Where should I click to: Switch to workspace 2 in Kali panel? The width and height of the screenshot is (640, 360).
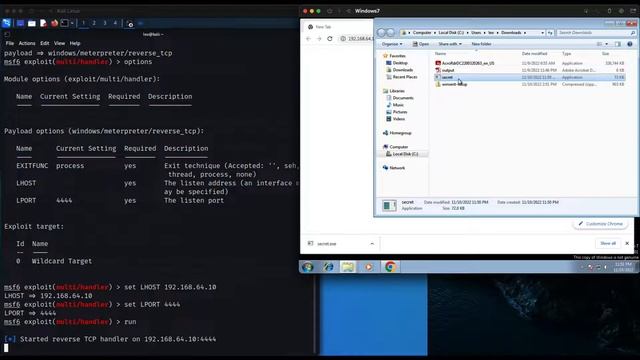coord(94,23)
